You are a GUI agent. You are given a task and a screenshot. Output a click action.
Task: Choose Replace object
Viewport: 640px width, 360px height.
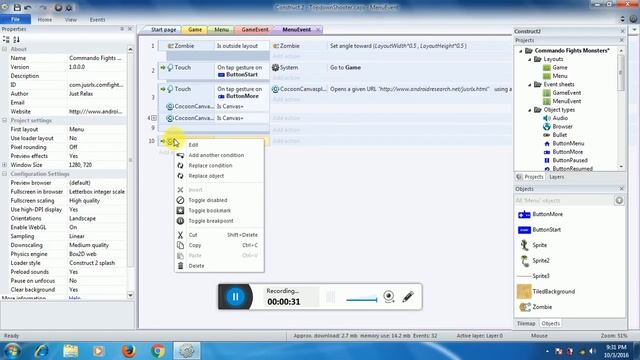coord(219,176)
